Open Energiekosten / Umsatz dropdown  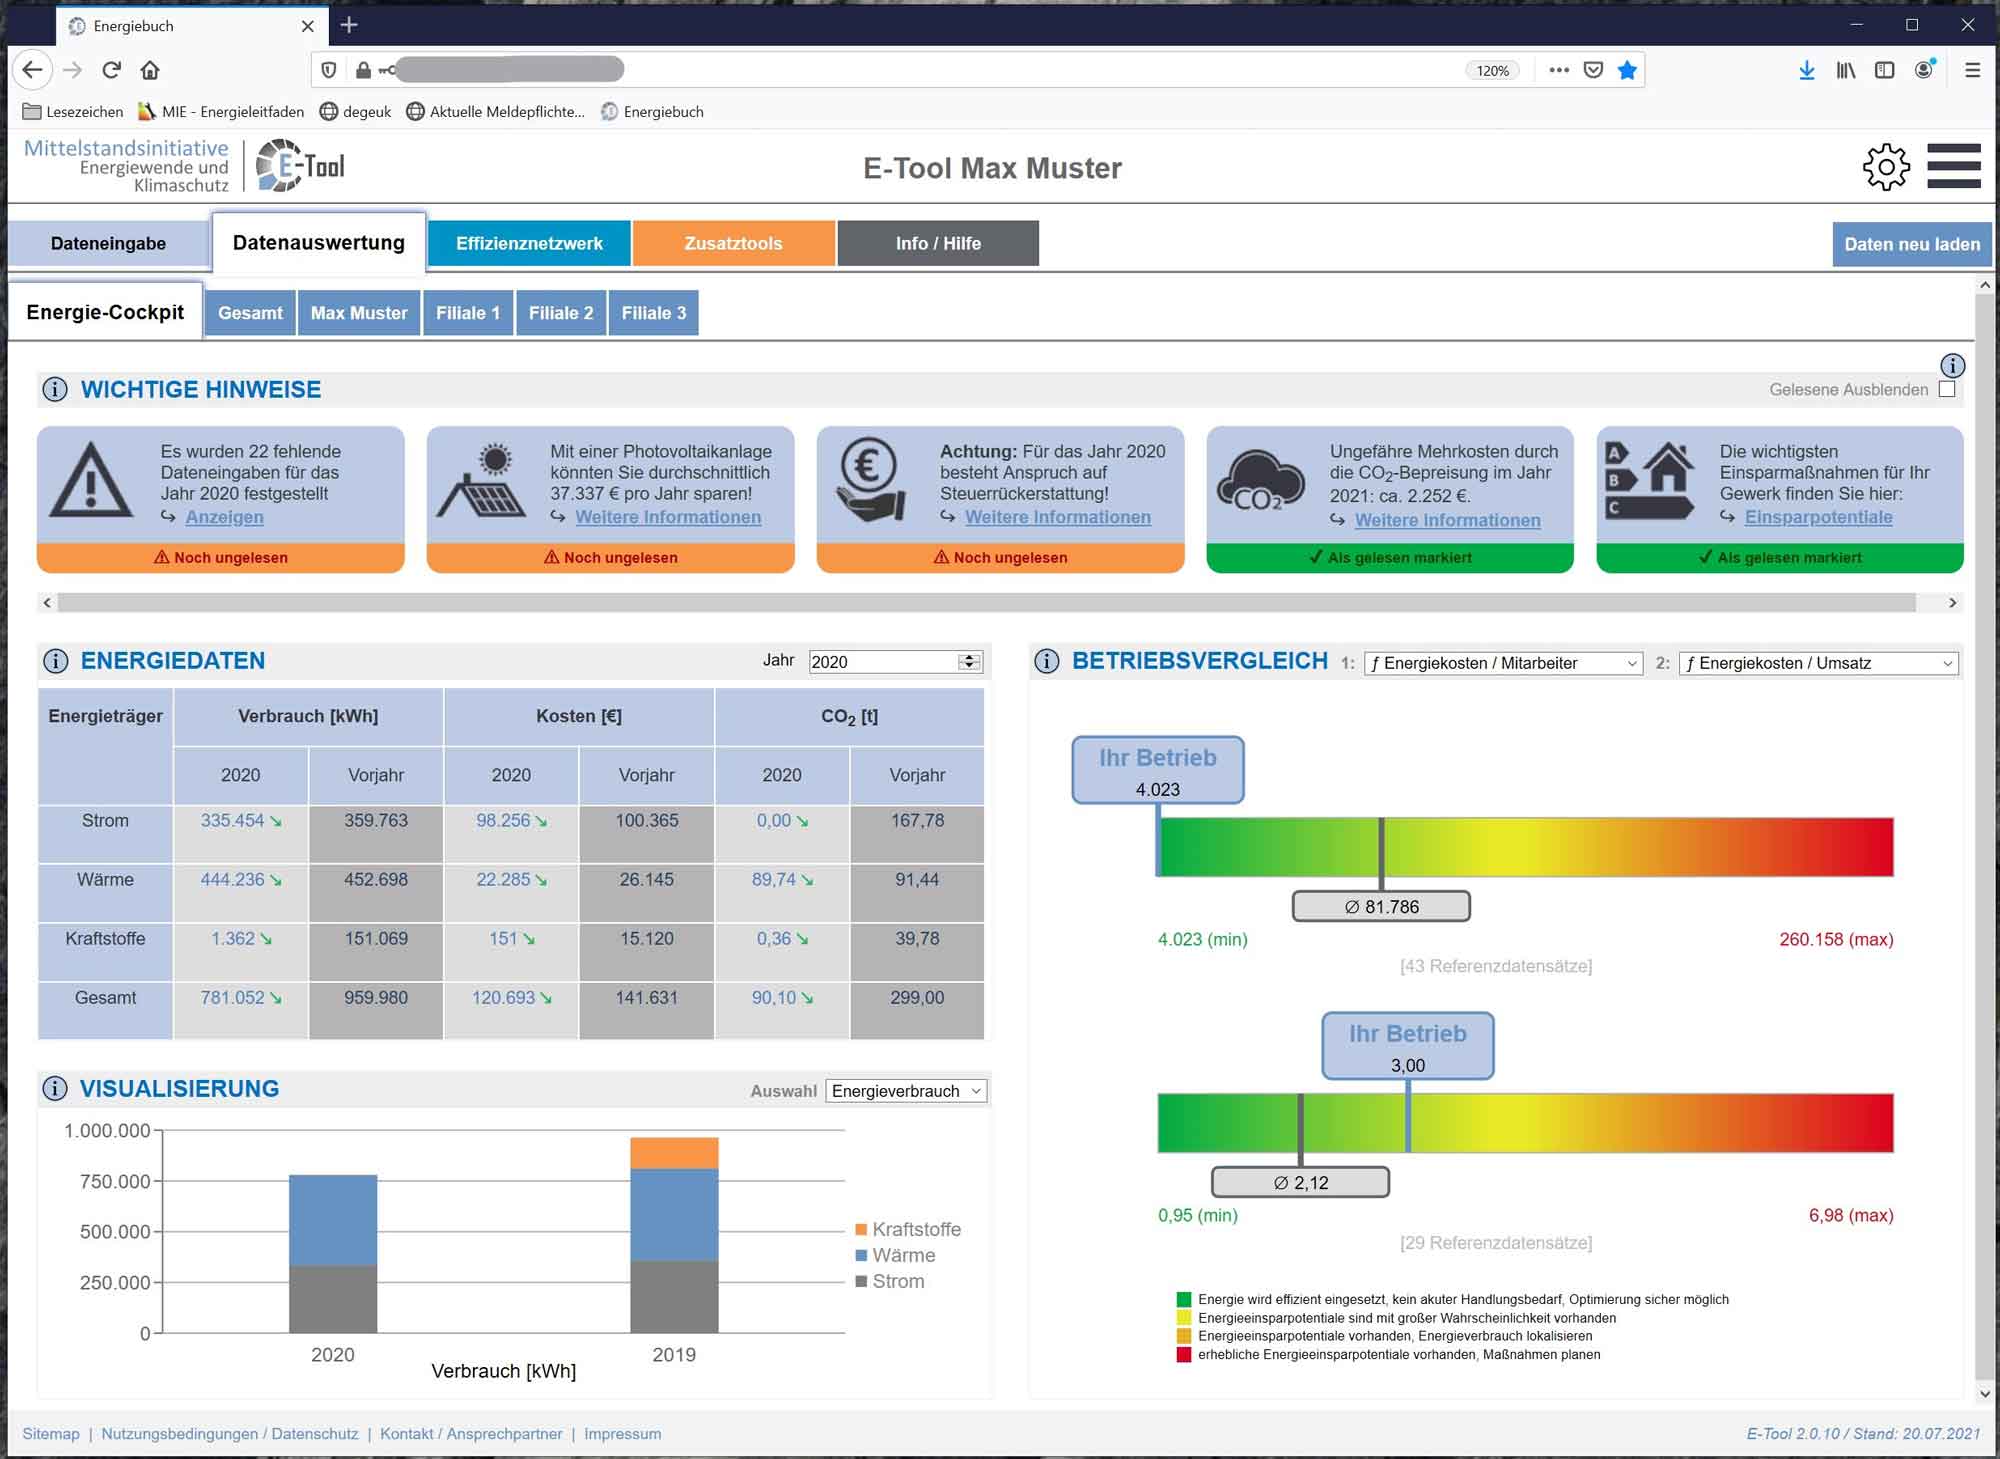(x=1818, y=663)
